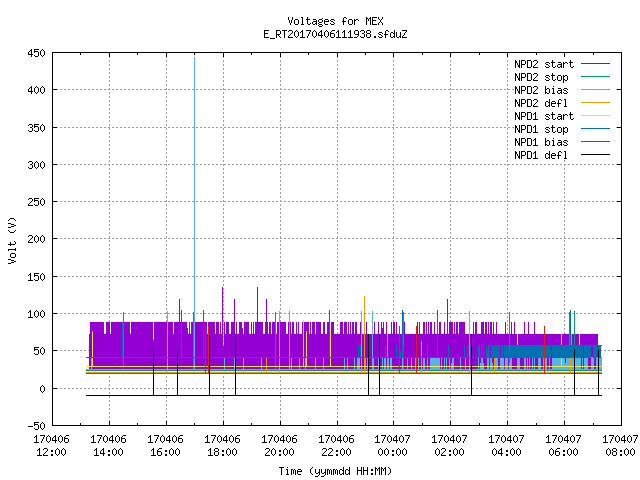Click the 06:00 time tick label

tap(563, 452)
